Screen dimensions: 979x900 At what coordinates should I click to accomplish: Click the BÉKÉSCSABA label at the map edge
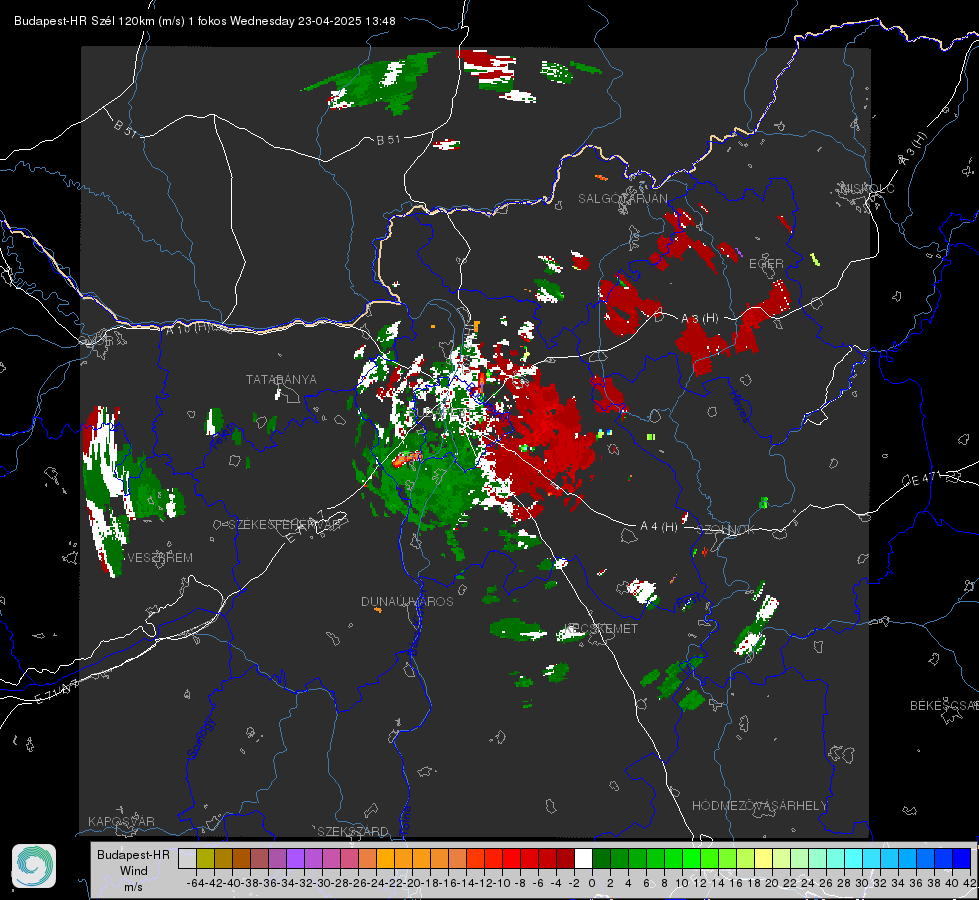[944, 705]
